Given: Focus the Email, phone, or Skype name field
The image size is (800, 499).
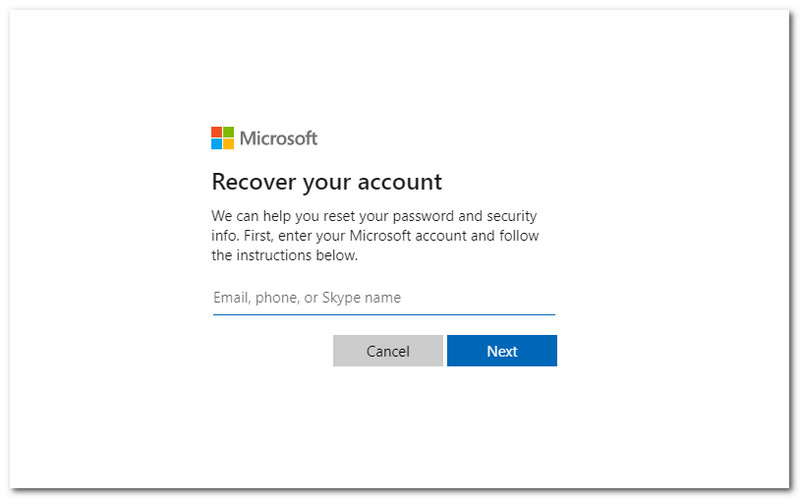Looking at the screenshot, I should pyautogui.click(x=384, y=298).
